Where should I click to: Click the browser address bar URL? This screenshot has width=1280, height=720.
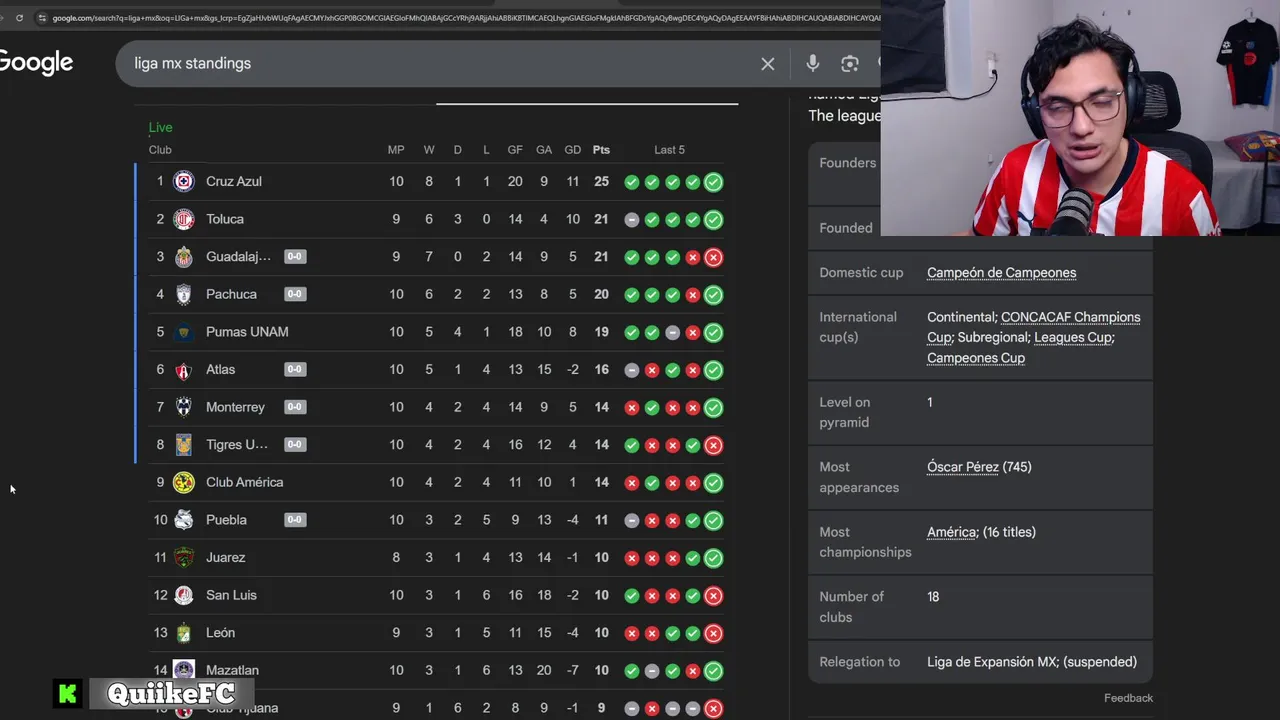465,17
